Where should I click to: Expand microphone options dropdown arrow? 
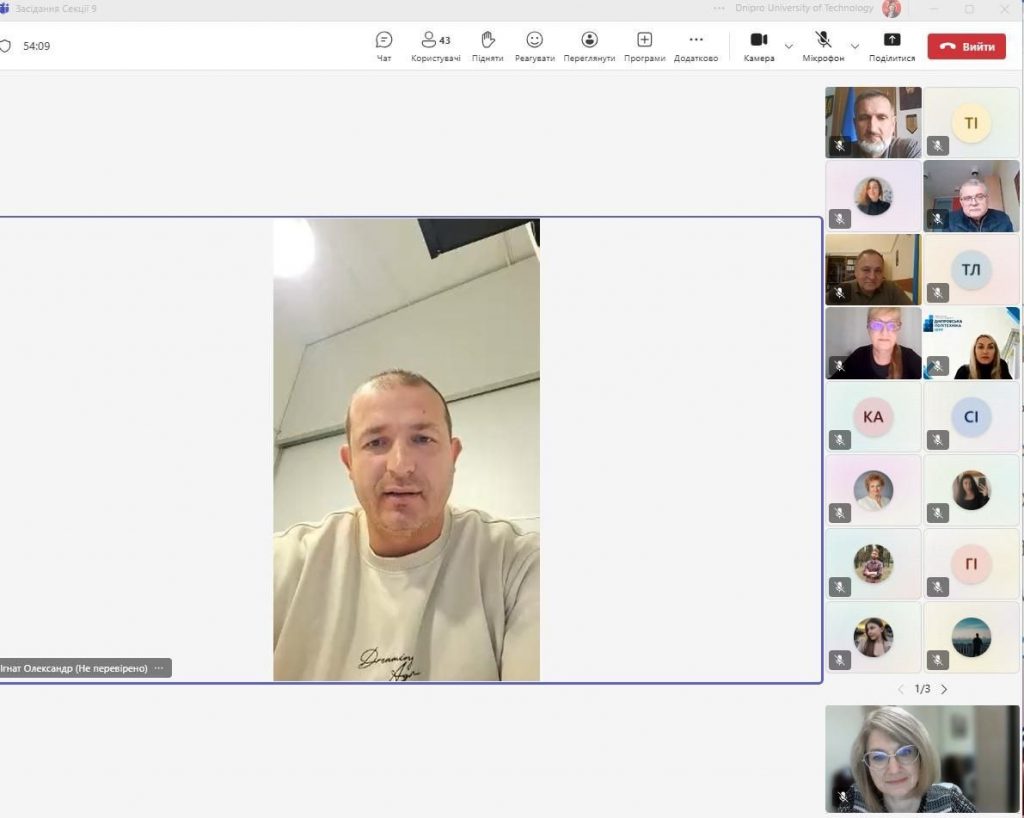tap(855, 46)
